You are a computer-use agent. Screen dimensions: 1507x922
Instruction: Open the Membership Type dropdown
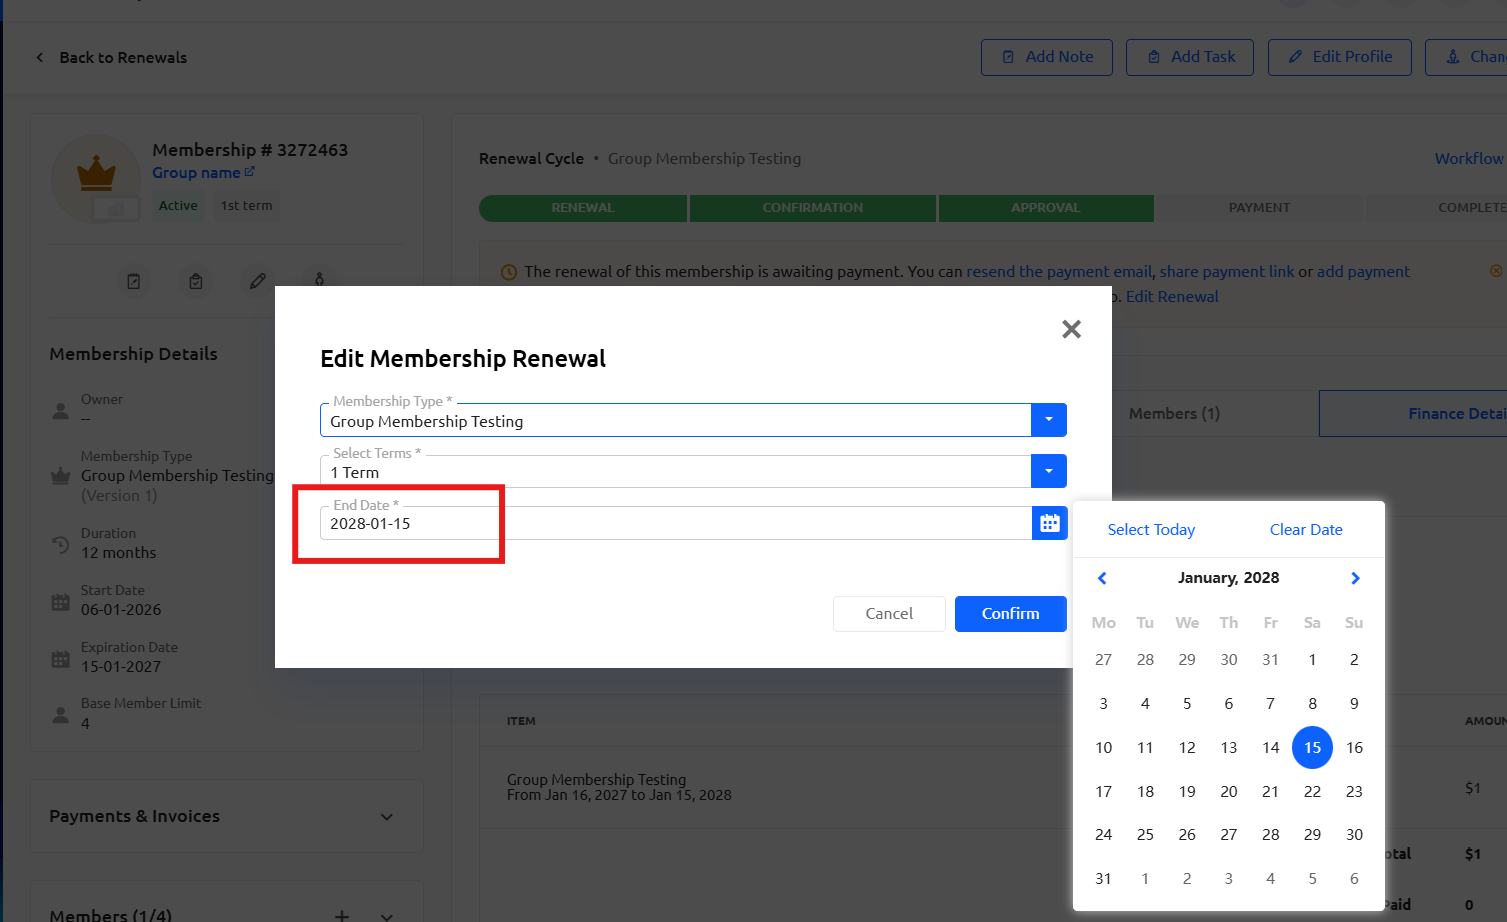coord(1049,420)
